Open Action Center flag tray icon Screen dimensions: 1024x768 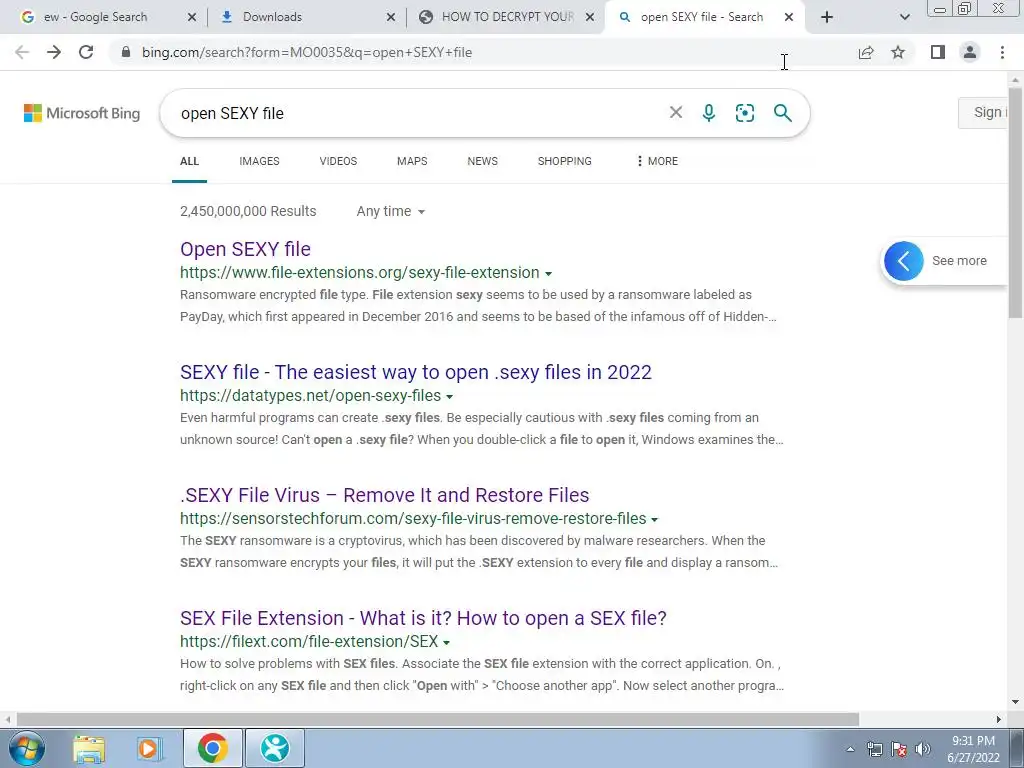(x=899, y=749)
